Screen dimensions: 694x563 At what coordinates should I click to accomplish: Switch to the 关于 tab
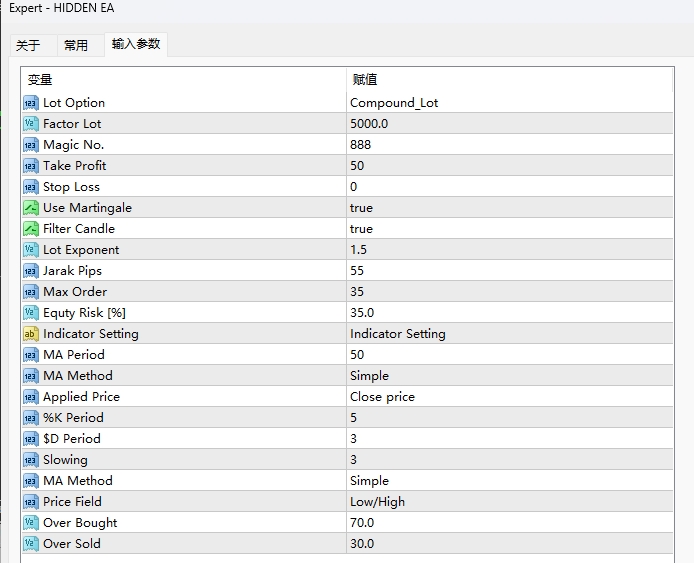pos(28,46)
